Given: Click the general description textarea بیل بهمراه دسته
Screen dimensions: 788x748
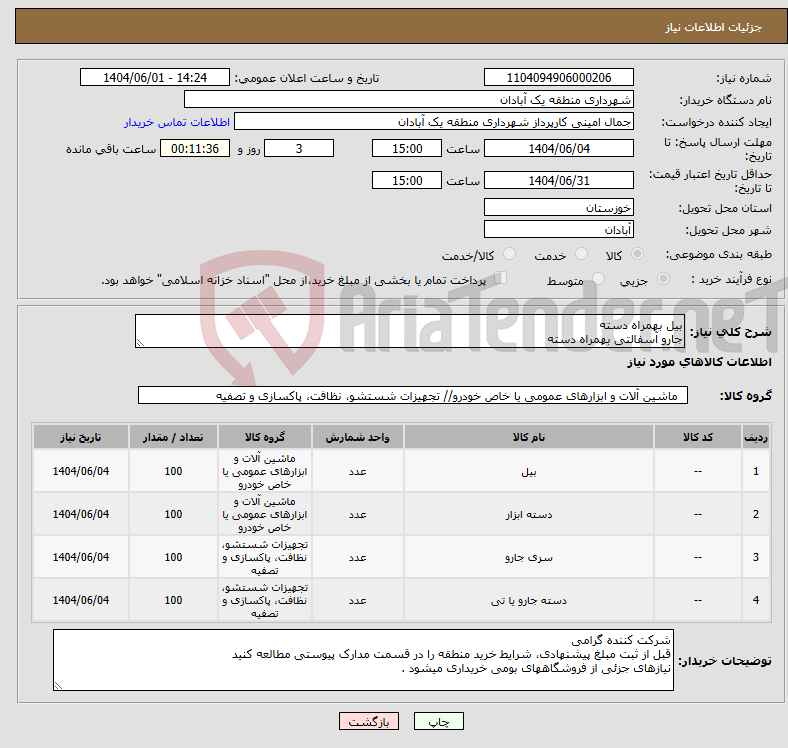Looking at the screenshot, I should click(410, 331).
